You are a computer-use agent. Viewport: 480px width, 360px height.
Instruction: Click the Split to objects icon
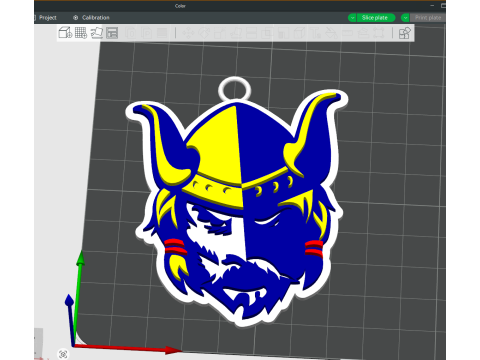131,33
